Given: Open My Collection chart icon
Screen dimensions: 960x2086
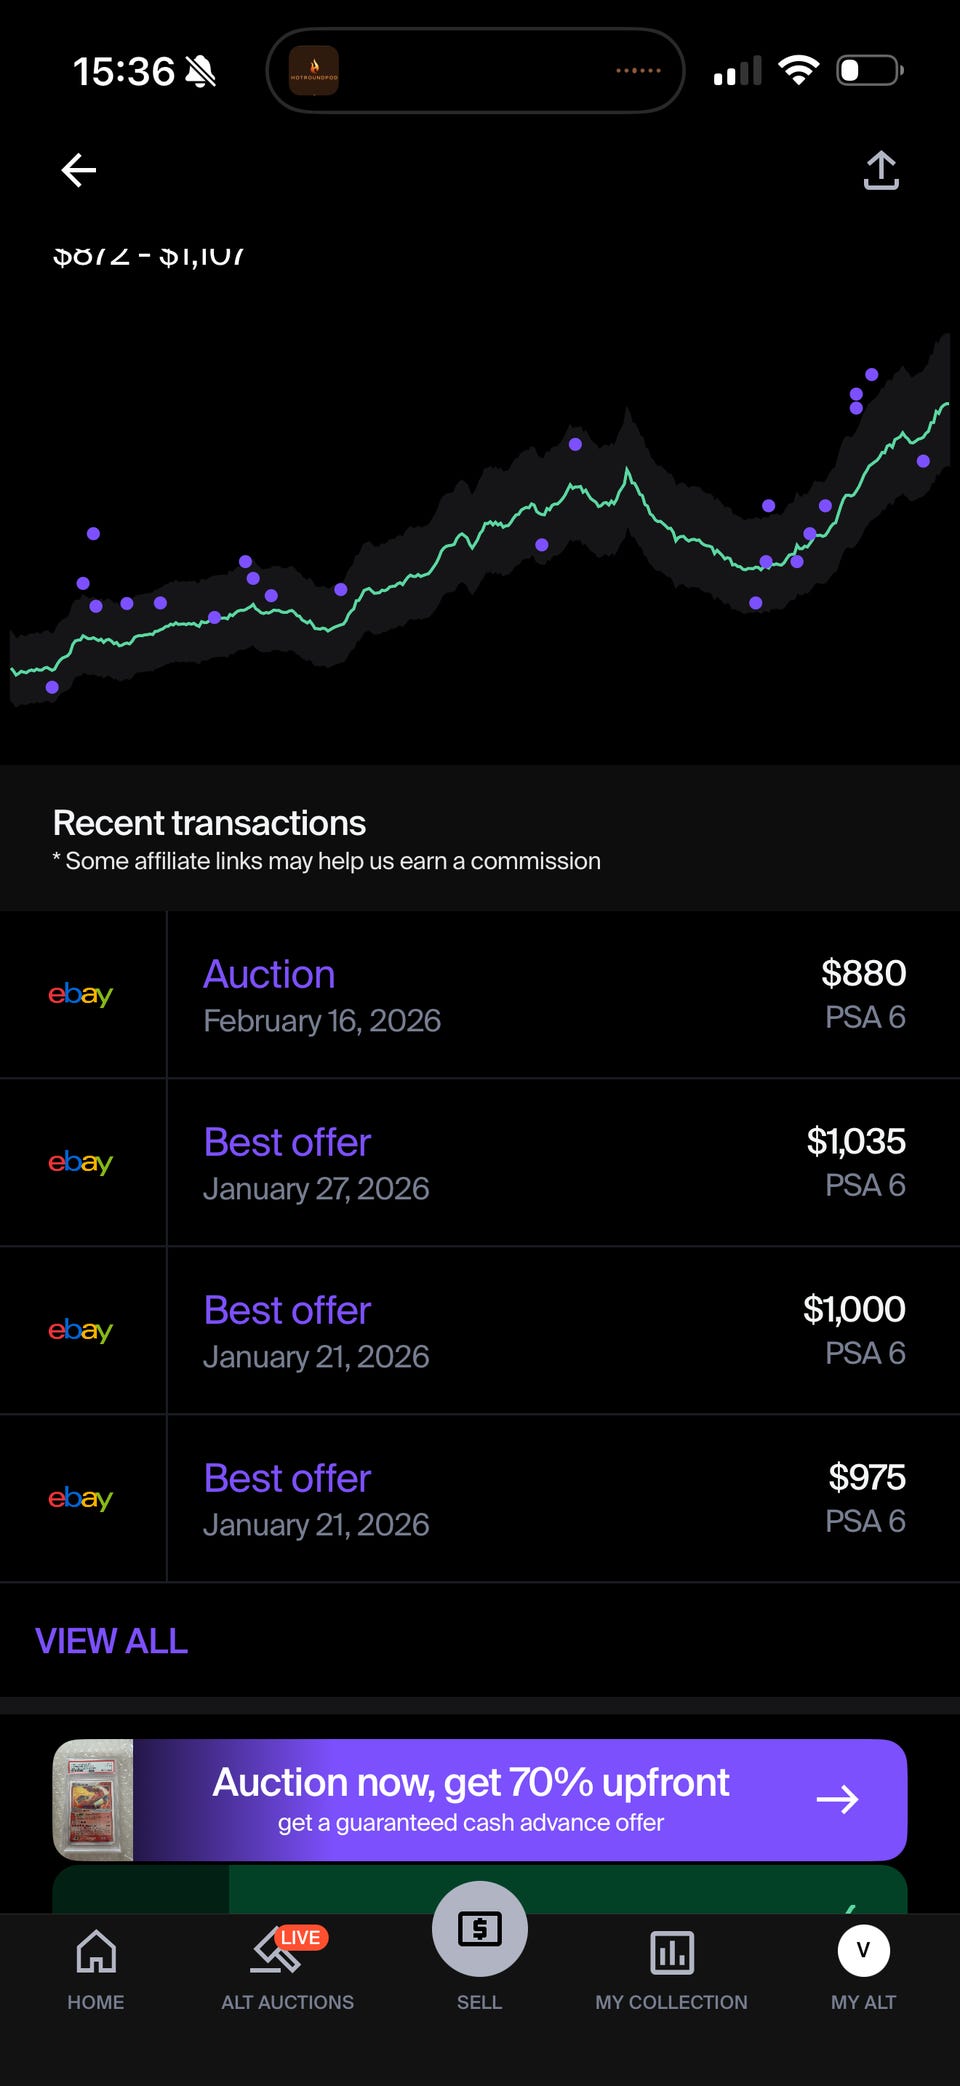Looking at the screenshot, I should [671, 1952].
